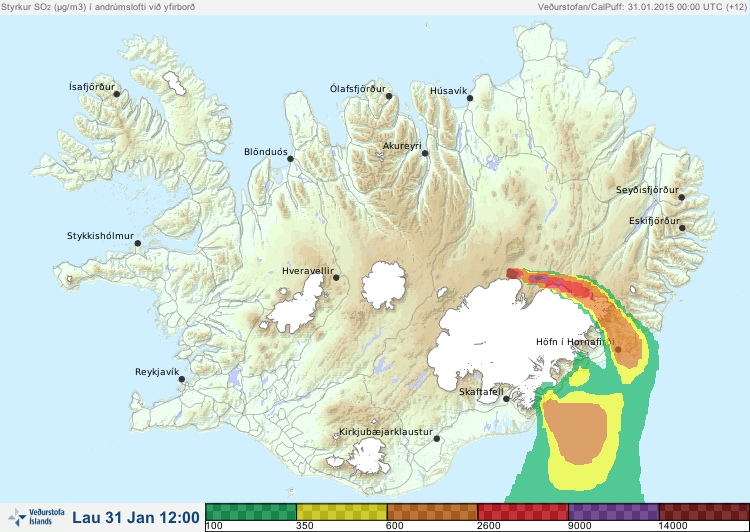750x532 pixels.
Task: Click the 'Hveravellir' map label
Action: (308, 271)
